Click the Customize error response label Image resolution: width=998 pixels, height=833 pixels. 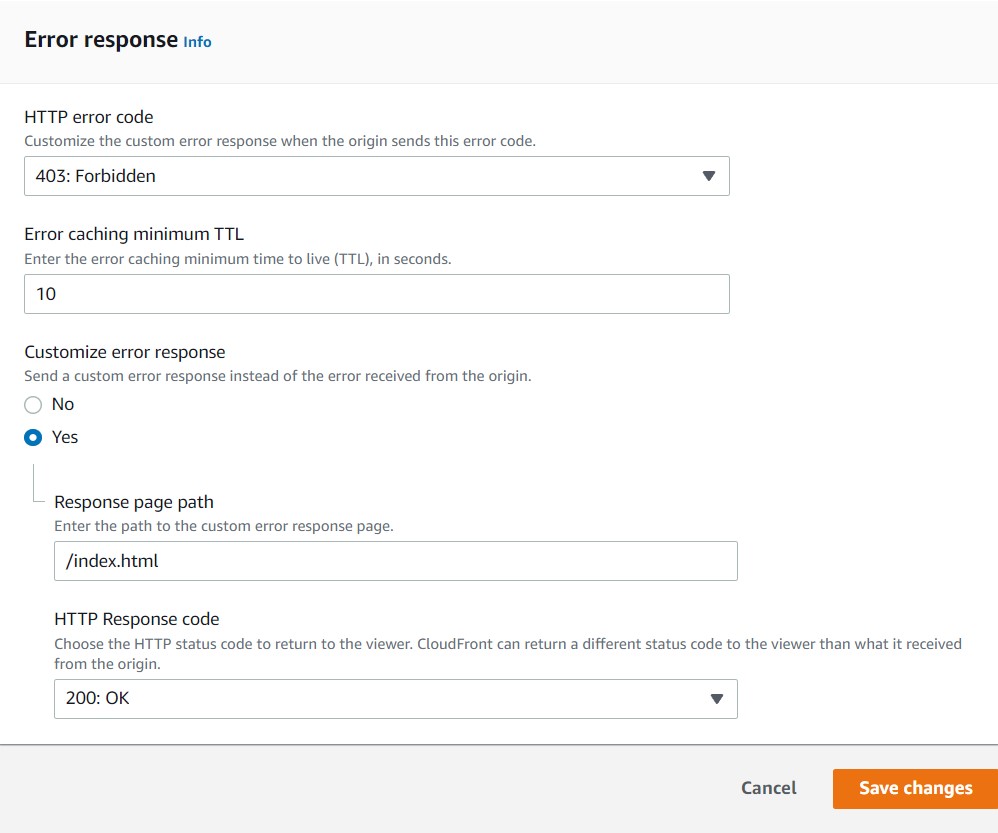click(125, 352)
